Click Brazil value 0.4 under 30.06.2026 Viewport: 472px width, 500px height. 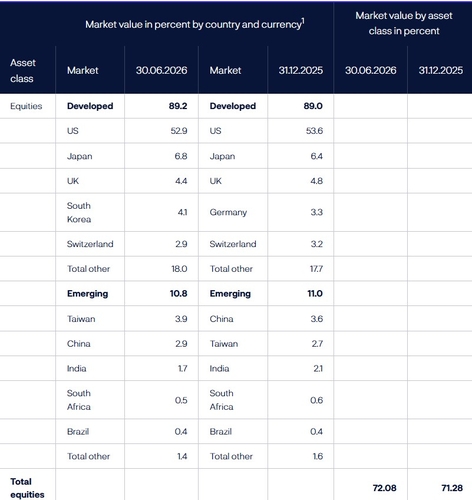pos(181,432)
